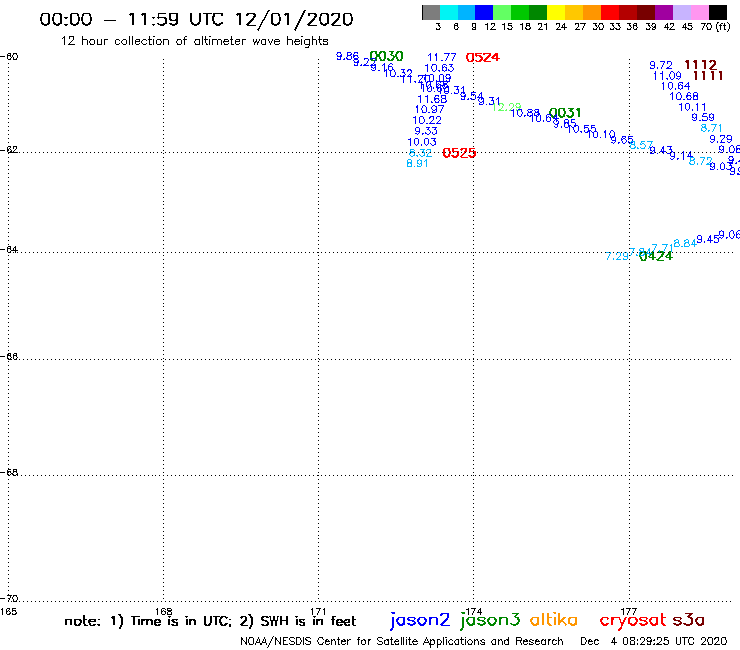
Task: Click the (ft) unit label of the scale
Action: coord(723,27)
